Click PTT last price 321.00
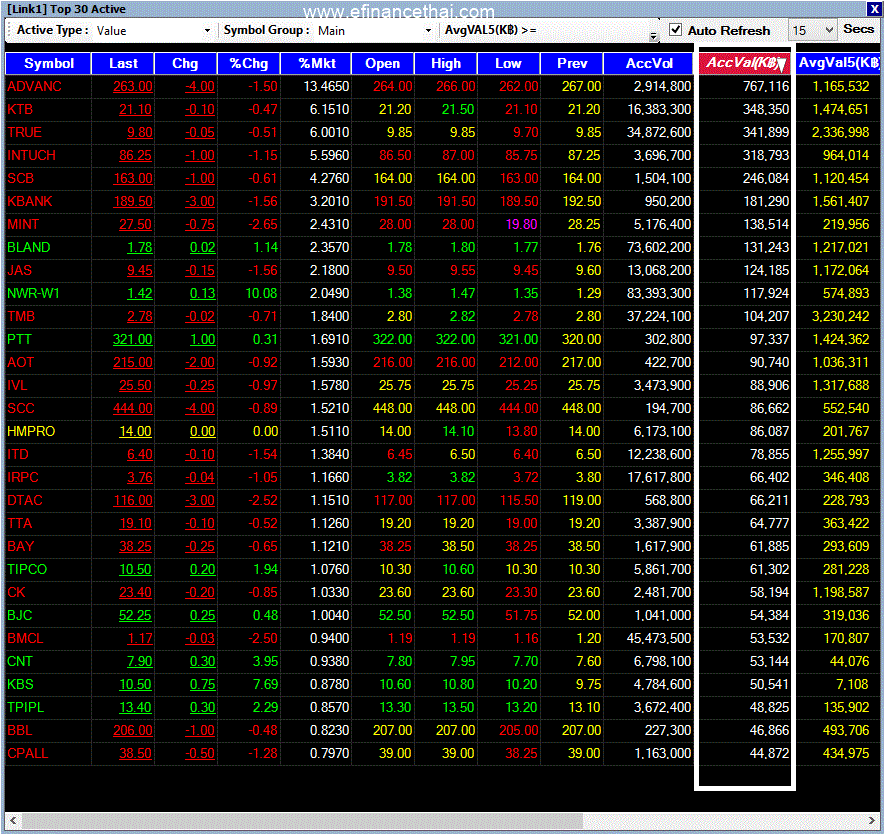This screenshot has width=885, height=835. [x=133, y=339]
